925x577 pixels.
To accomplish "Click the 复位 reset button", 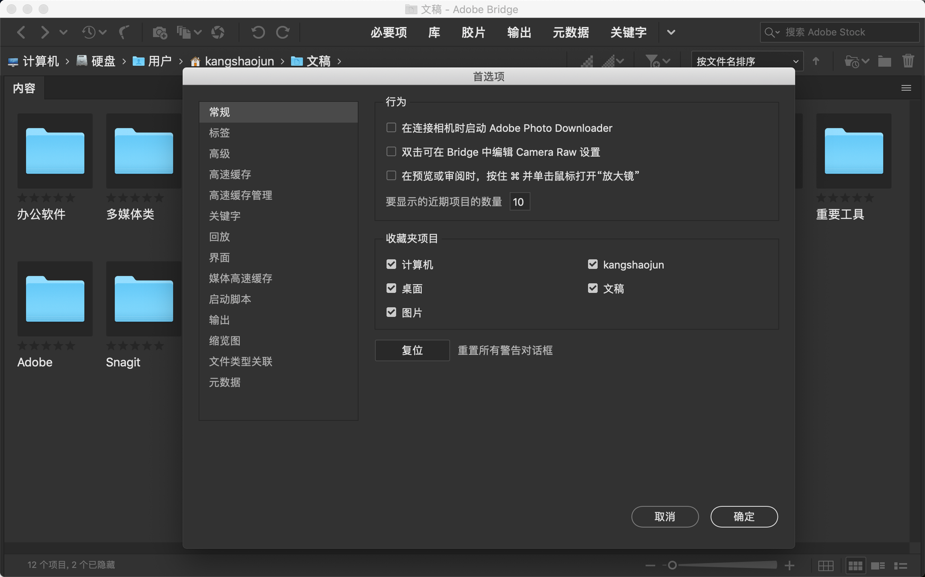I will coord(412,350).
